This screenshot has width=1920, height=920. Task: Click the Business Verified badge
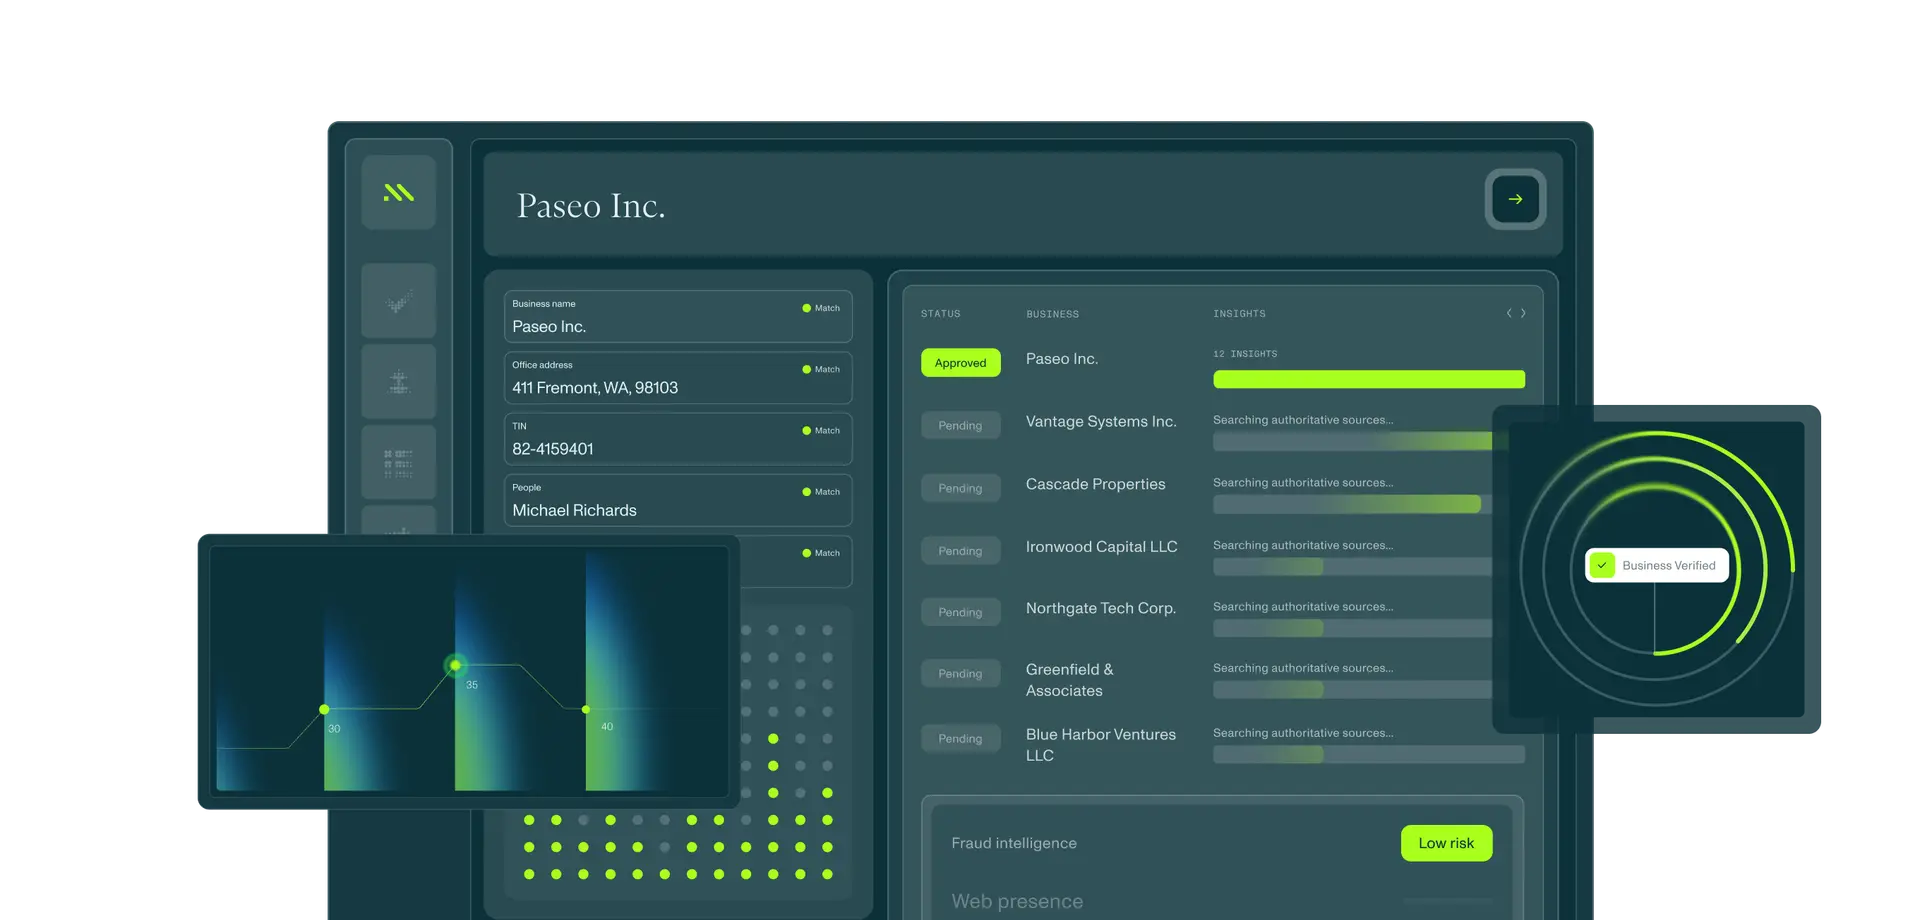click(1657, 565)
